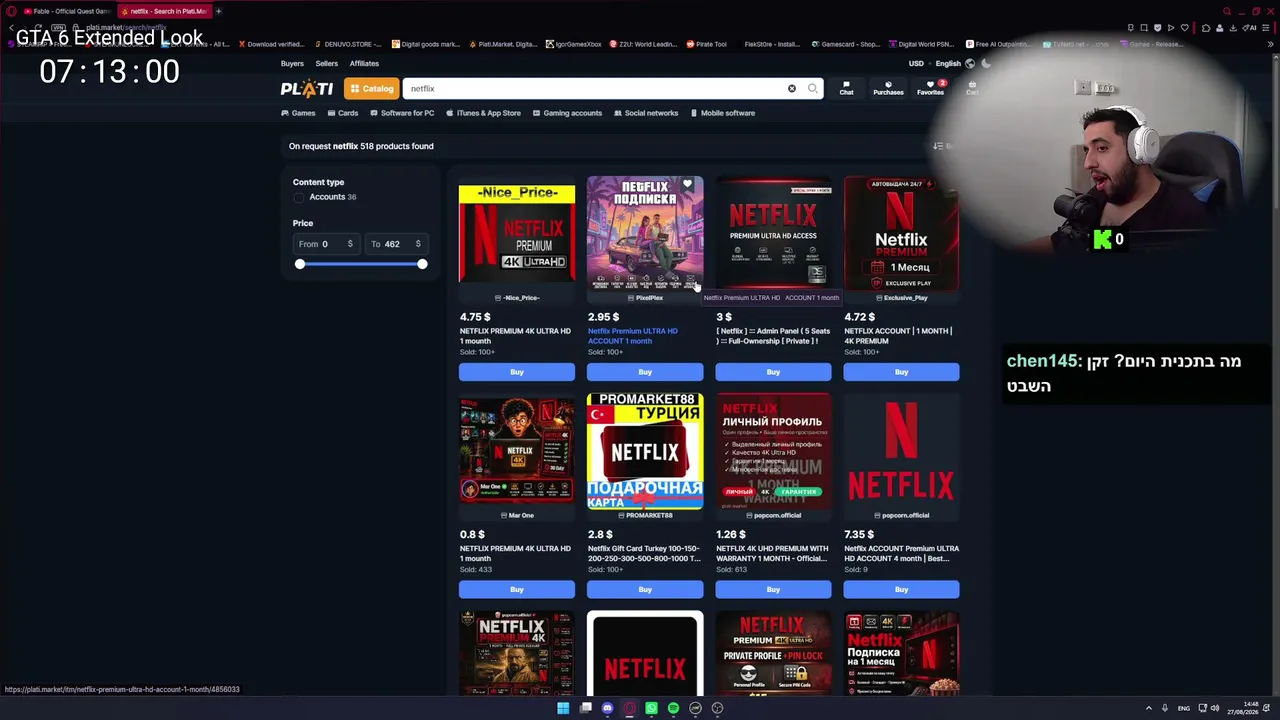Open the -Nice_Price- Netflix Premium thumbnail
This screenshot has height=720, width=1280.
517,234
